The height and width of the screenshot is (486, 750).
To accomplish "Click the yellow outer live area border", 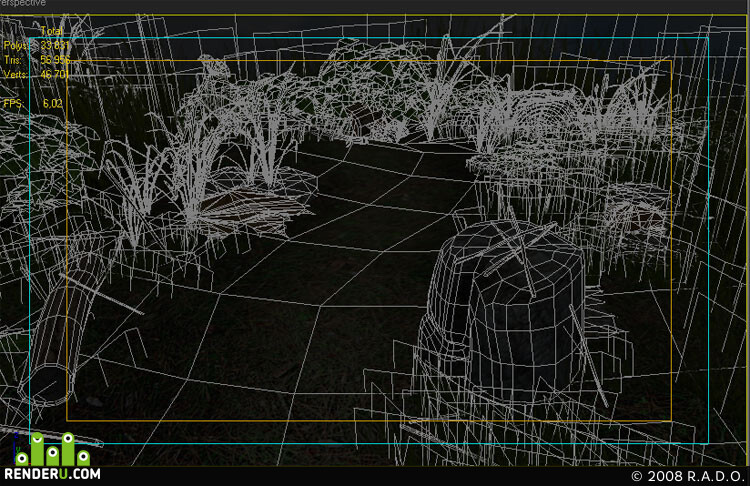I will [x=373, y=15].
